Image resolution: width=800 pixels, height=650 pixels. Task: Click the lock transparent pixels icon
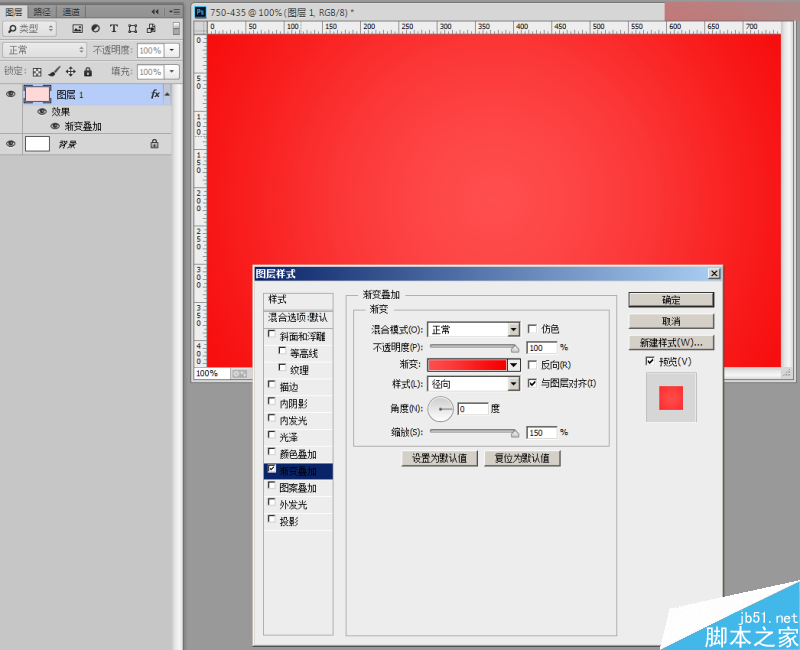[x=35, y=71]
